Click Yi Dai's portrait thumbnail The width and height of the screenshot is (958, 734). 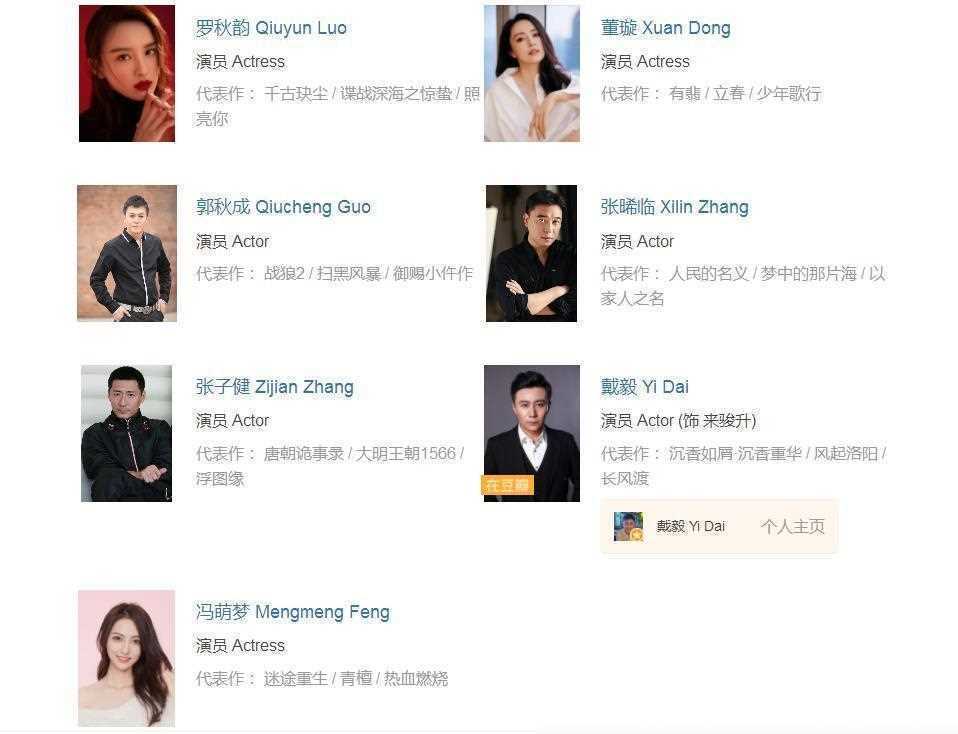point(532,433)
